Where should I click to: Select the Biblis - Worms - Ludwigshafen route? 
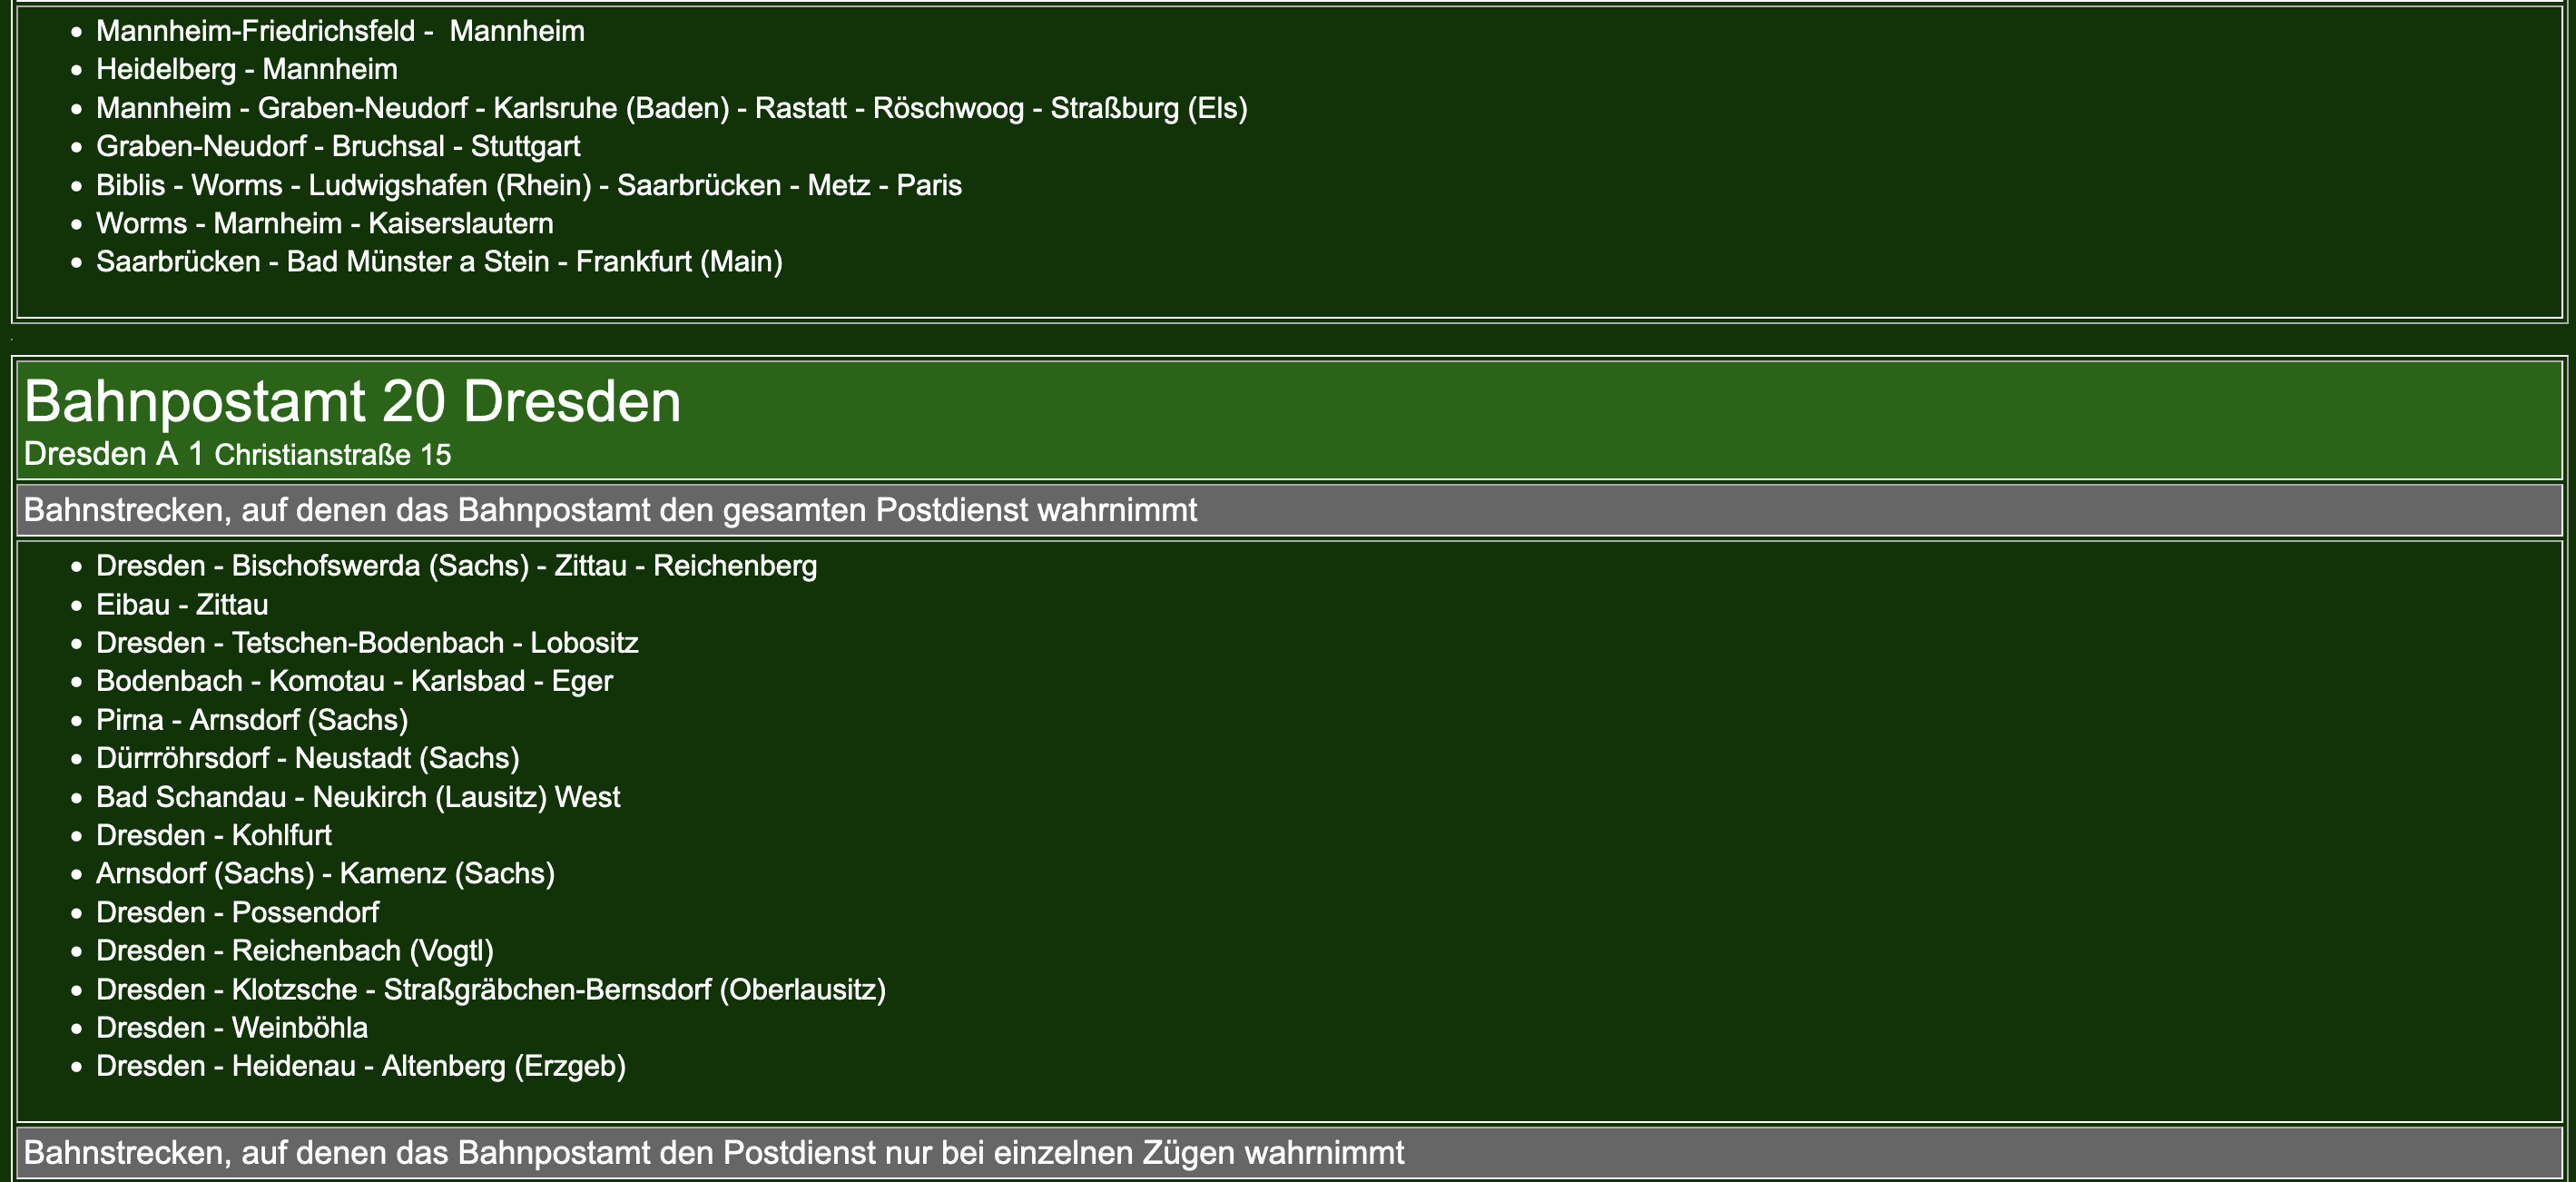tap(528, 185)
